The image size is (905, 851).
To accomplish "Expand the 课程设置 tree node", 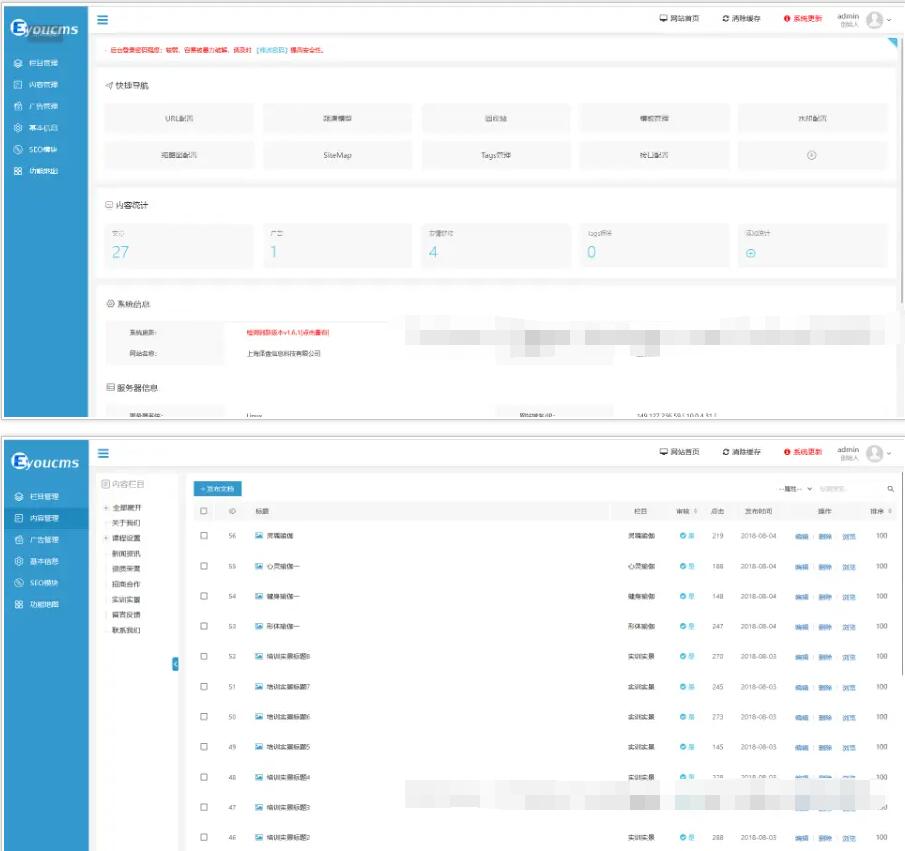I will click(106, 538).
